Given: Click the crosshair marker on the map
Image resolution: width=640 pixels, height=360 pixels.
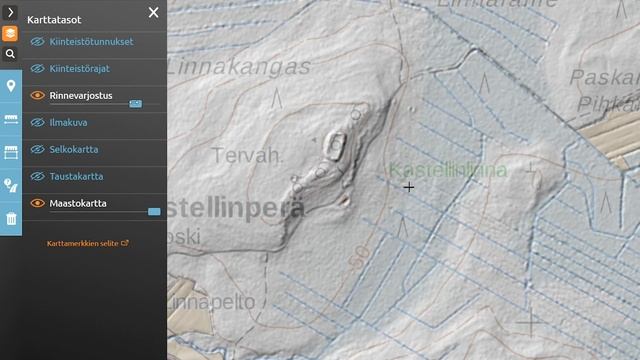Looking at the screenshot, I should [409, 187].
